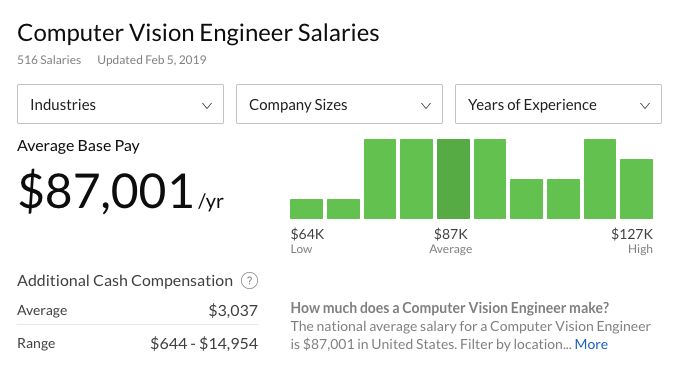The width and height of the screenshot is (688, 370).
Task: Click the Additional Cash Compensation help icon
Action: click(249, 280)
